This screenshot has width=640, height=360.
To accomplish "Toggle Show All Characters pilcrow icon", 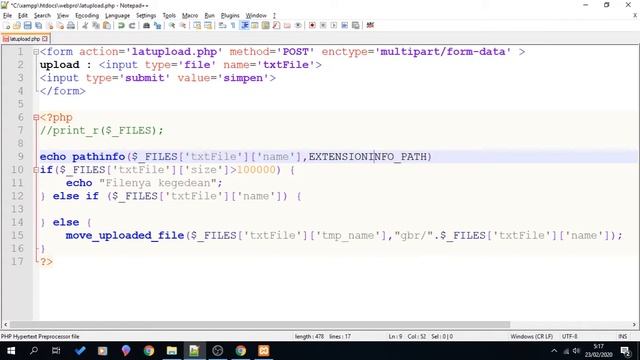I will click(233, 25).
